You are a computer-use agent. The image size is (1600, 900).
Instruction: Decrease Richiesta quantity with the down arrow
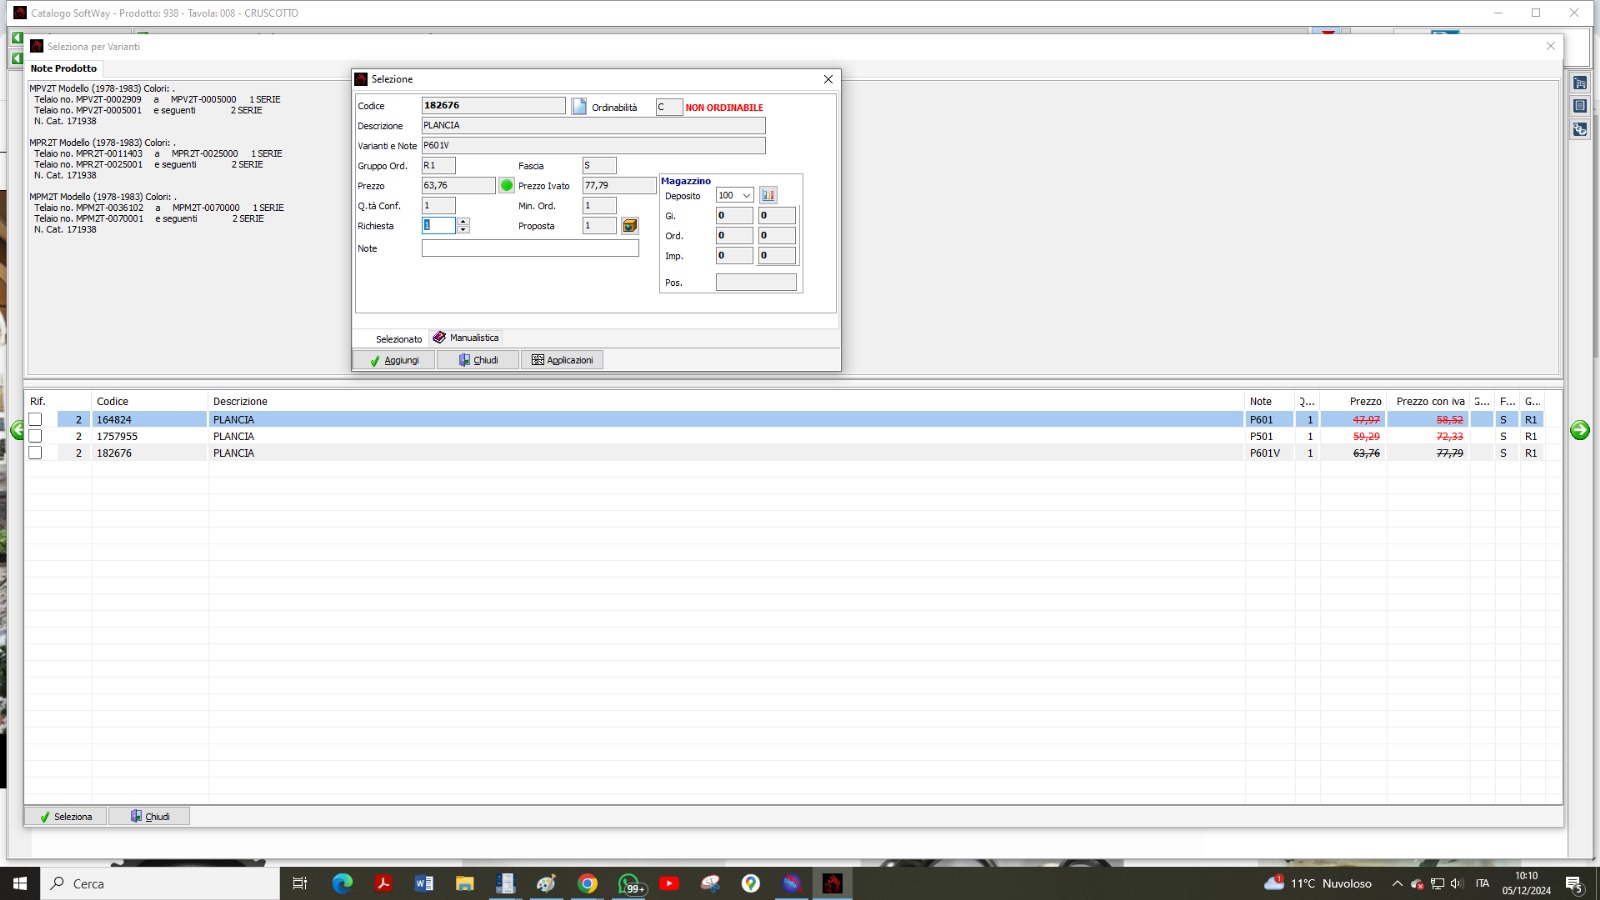point(463,230)
